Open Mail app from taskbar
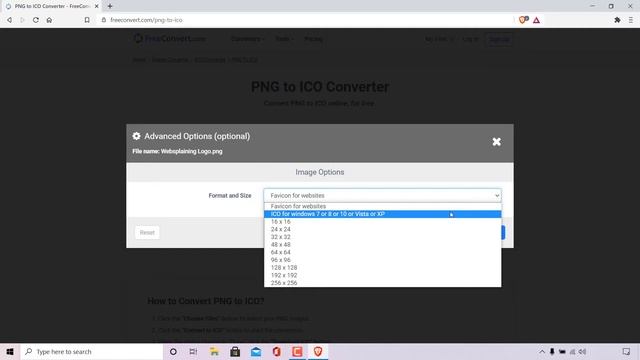This screenshot has width=640, height=360. (x=256, y=351)
